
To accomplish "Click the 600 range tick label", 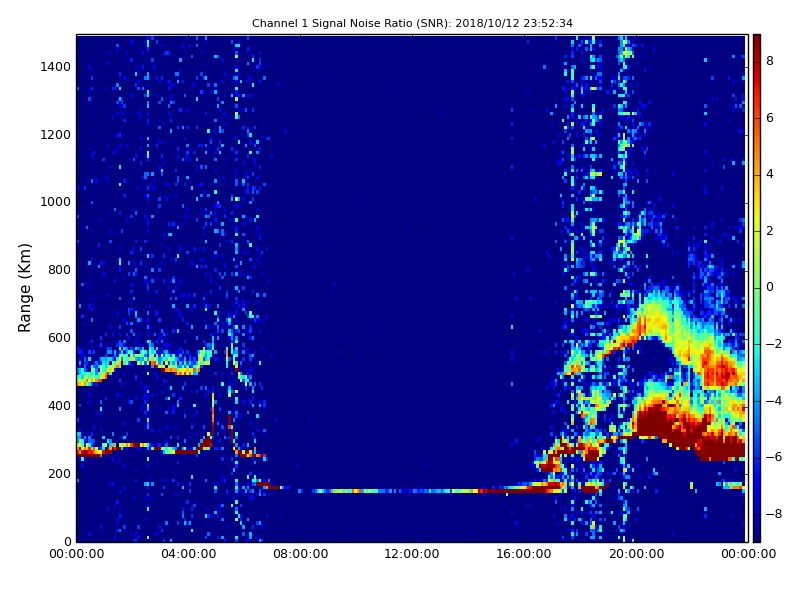I will click(x=59, y=338).
